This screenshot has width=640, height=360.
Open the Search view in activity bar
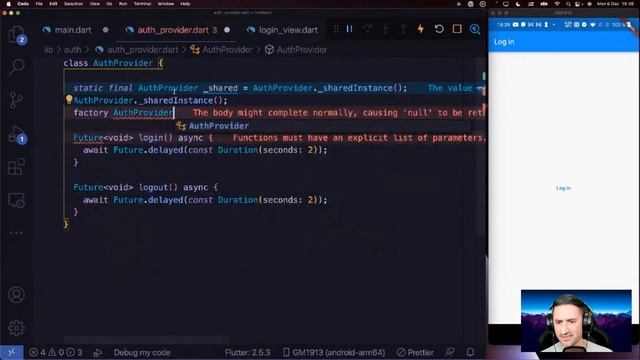[16, 67]
